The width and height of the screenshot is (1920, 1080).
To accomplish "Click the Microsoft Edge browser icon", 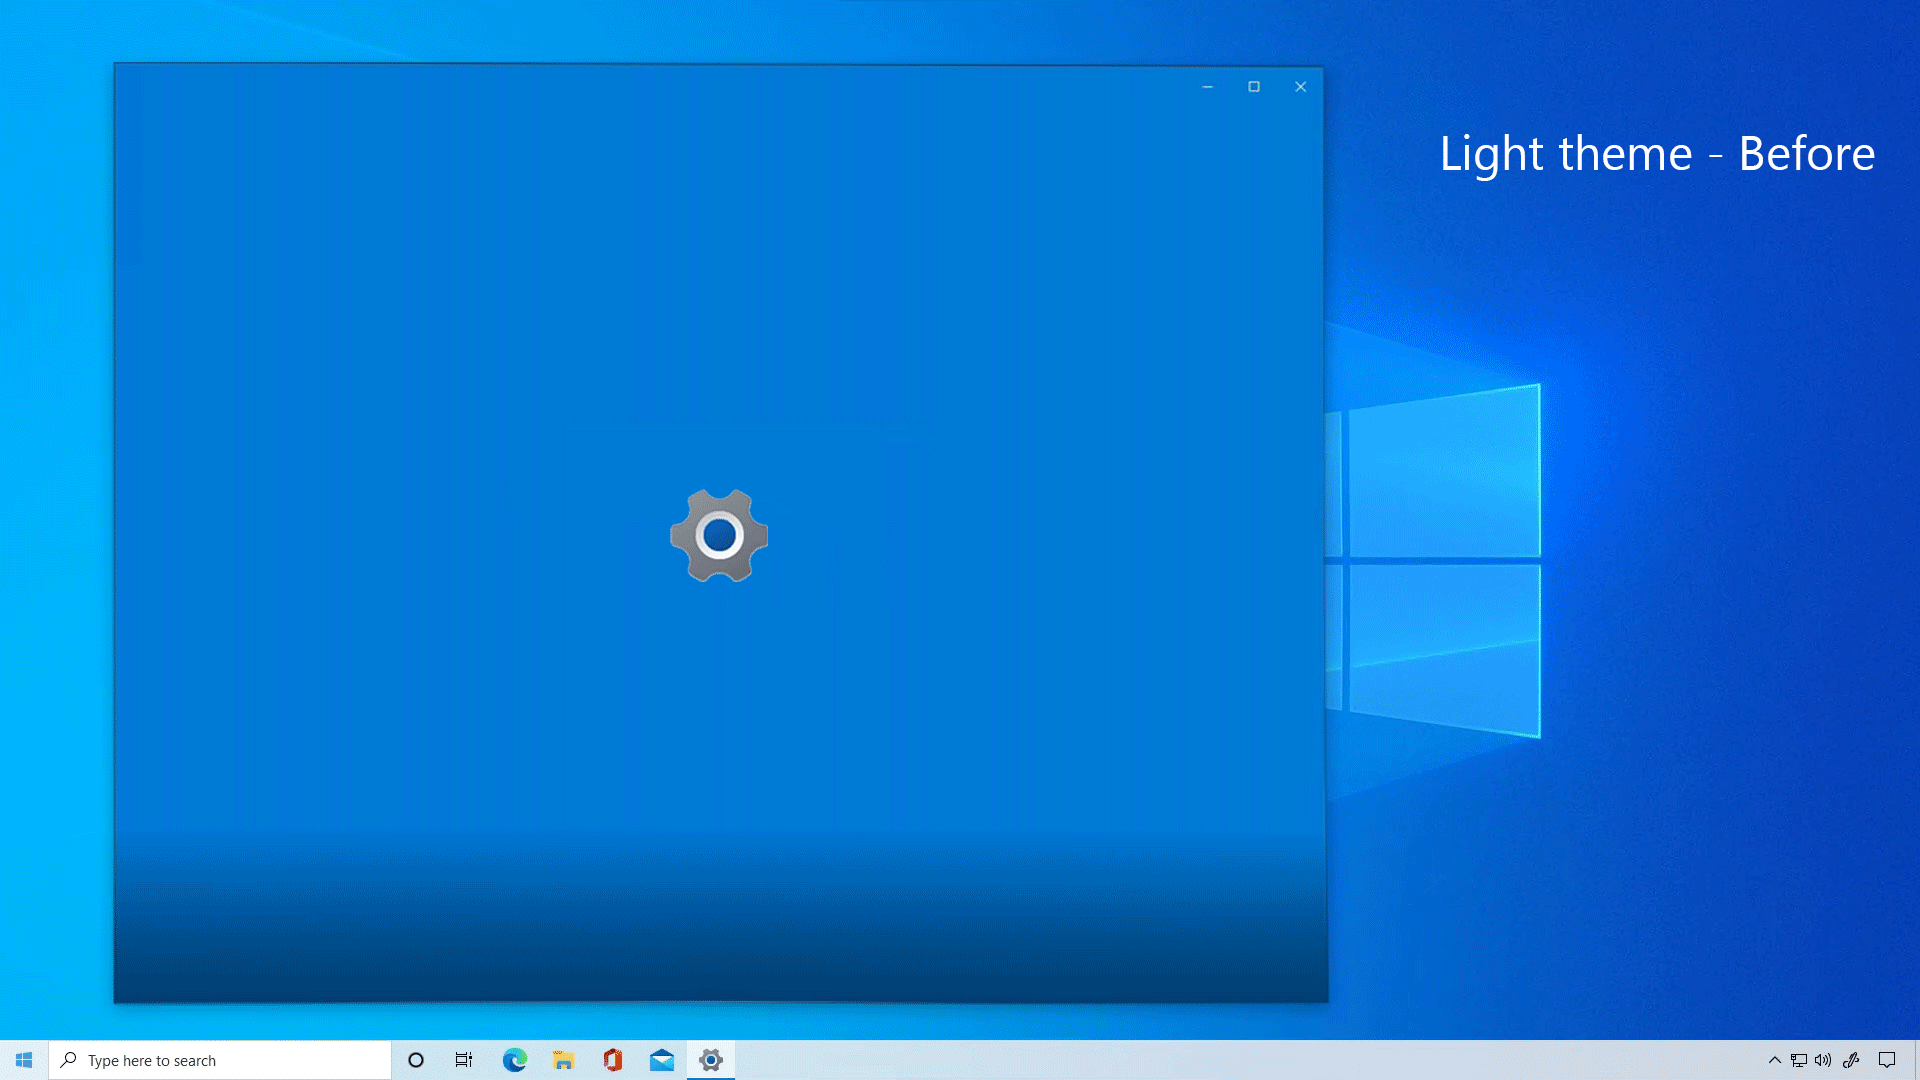I will [514, 1060].
